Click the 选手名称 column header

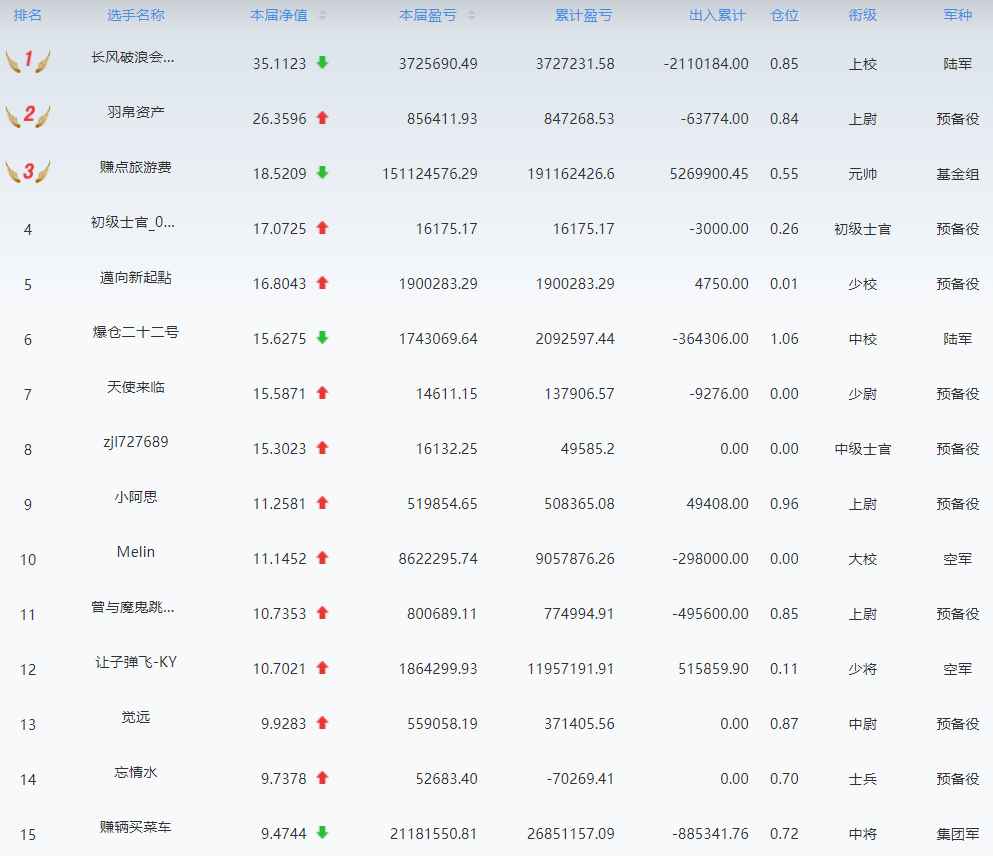click(x=136, y=15)
